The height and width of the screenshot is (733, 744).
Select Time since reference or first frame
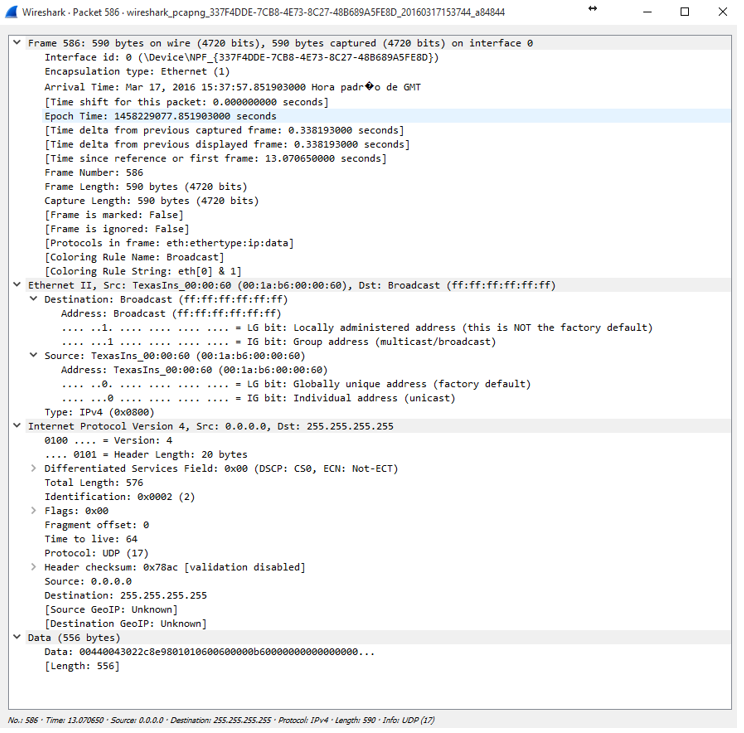click(x=215, y=158)
